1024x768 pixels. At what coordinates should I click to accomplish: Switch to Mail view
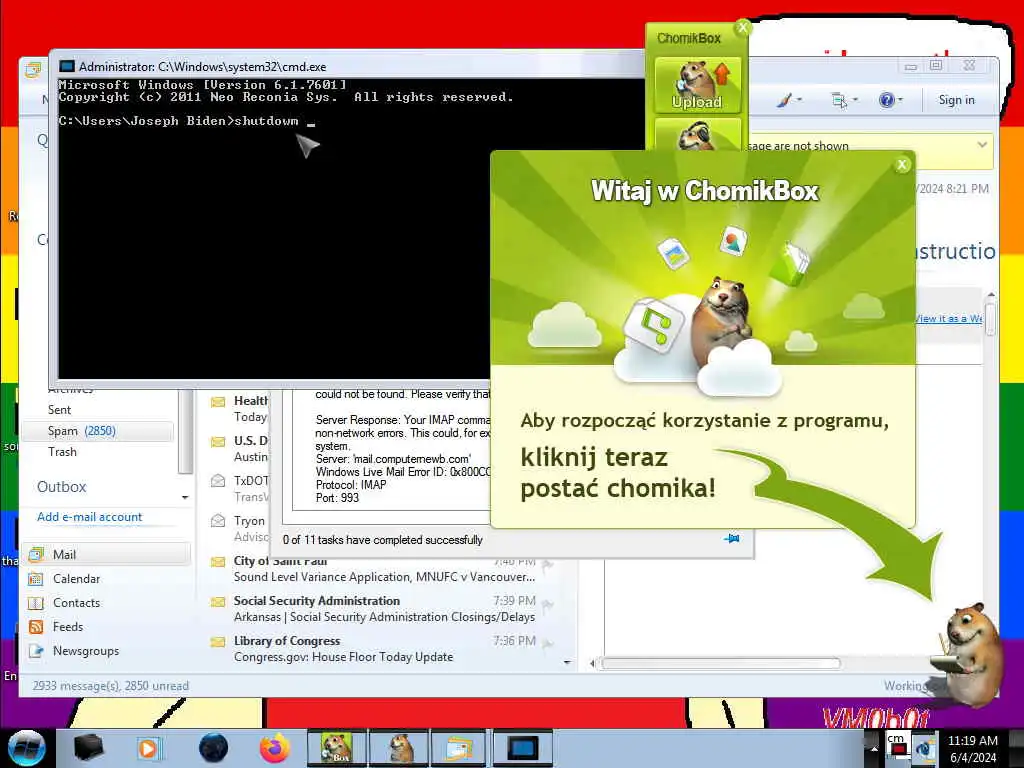tap(108, 554)
